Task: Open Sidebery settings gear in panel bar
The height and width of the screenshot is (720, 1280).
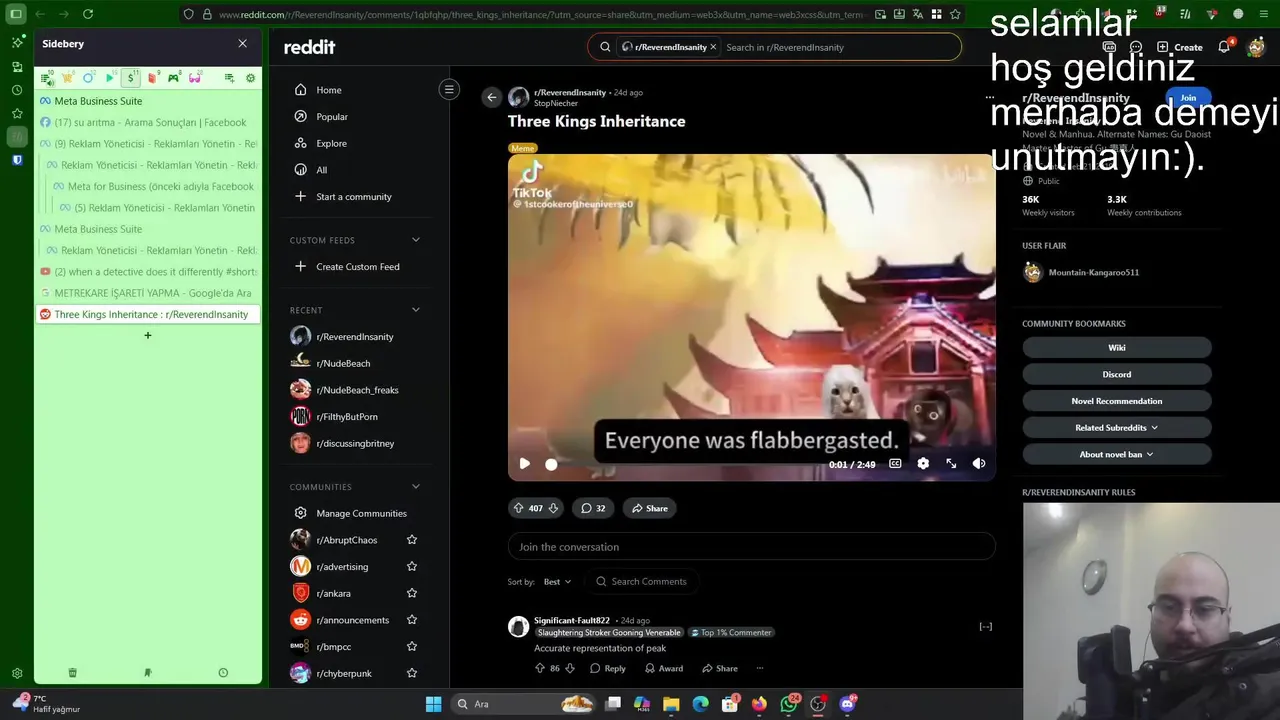Action: coord(250,77)
